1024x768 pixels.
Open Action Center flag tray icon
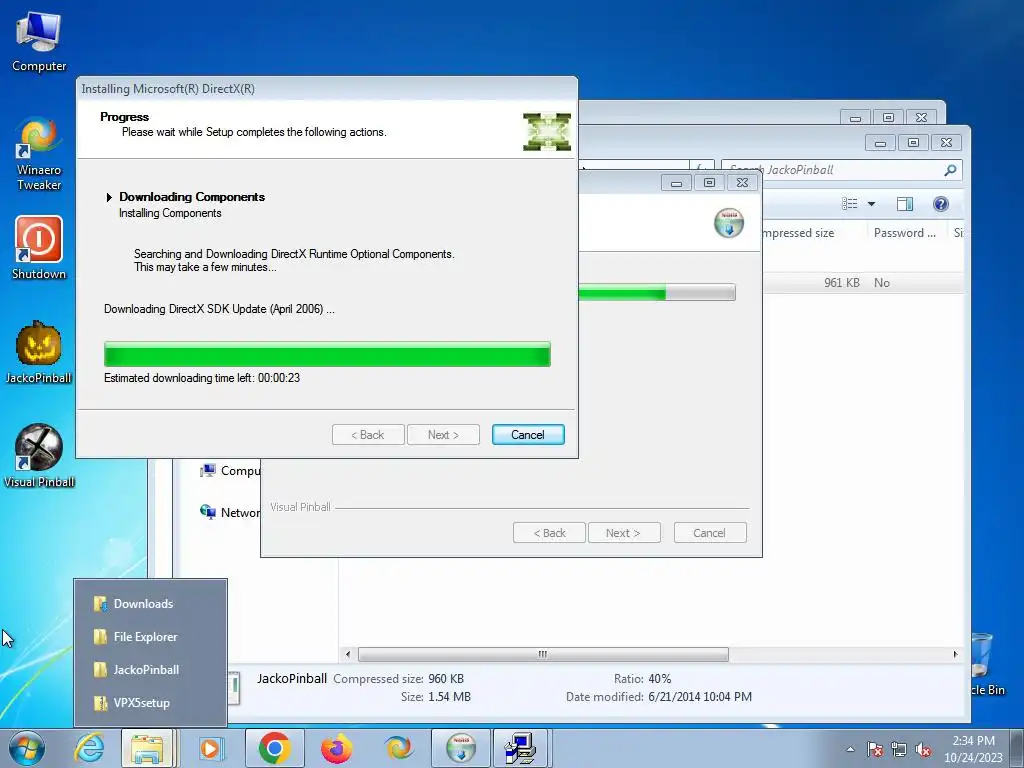click(x=875, y=750)
